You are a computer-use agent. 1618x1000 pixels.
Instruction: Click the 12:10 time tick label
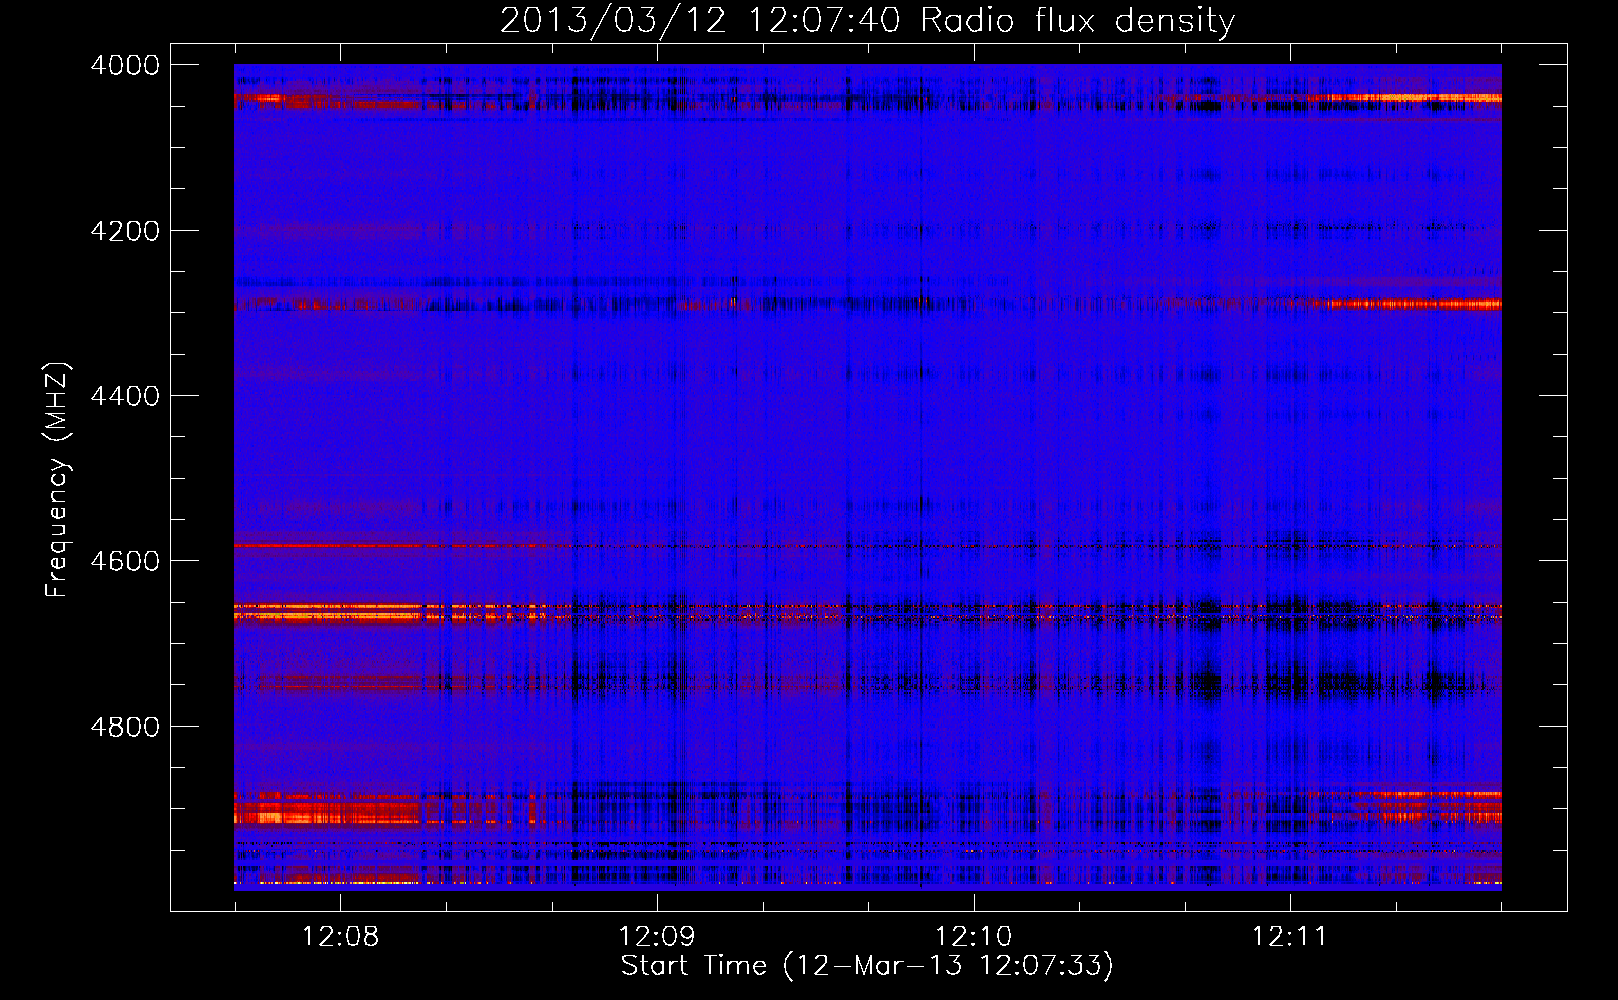[x=973, y=936]
